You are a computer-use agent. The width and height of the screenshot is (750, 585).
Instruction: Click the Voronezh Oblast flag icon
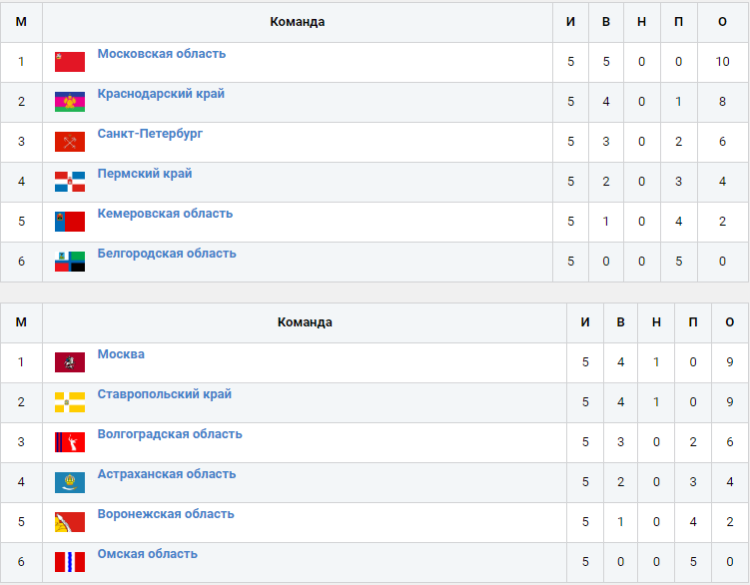pyautogui.click(x=70, y=523)
